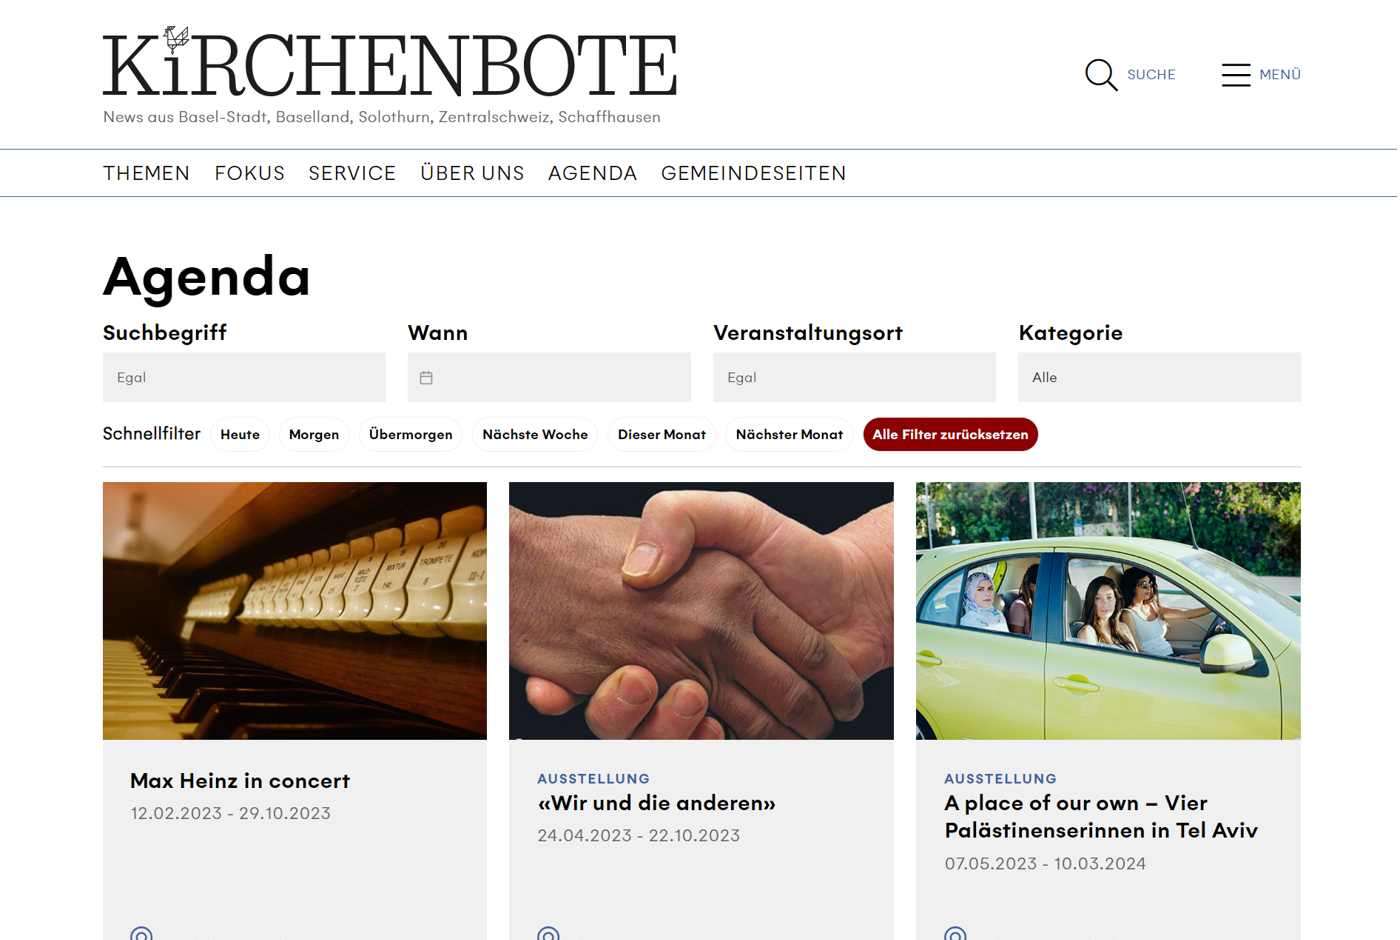Toggle the Heute quick filter
Screen dimensions: 1400x940
click(240, 435)
